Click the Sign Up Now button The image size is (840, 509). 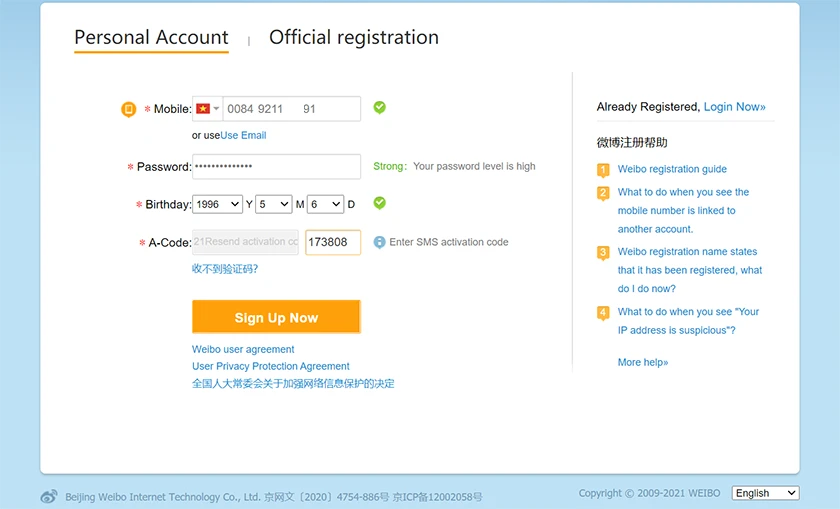pos(276,317)
